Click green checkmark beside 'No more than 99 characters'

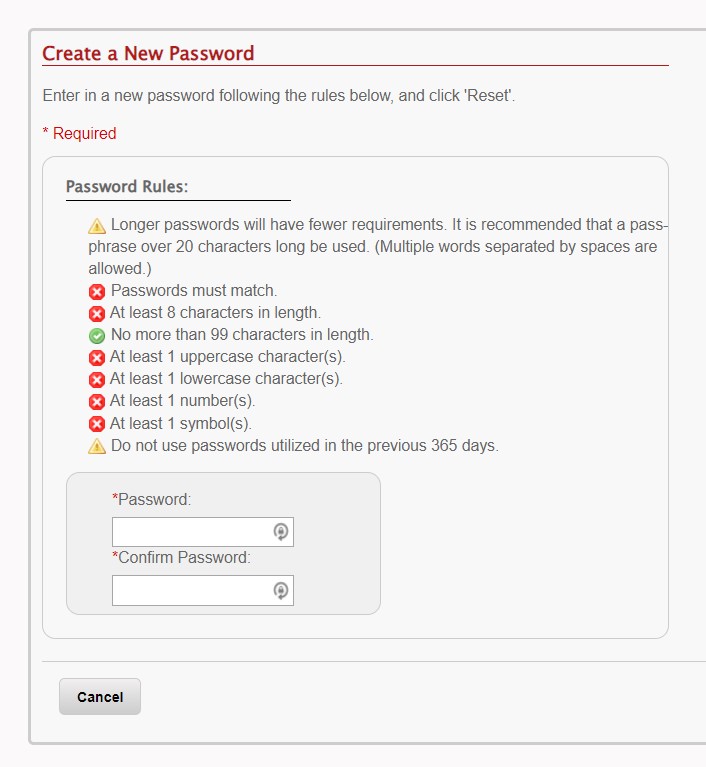tap(97, 335)
